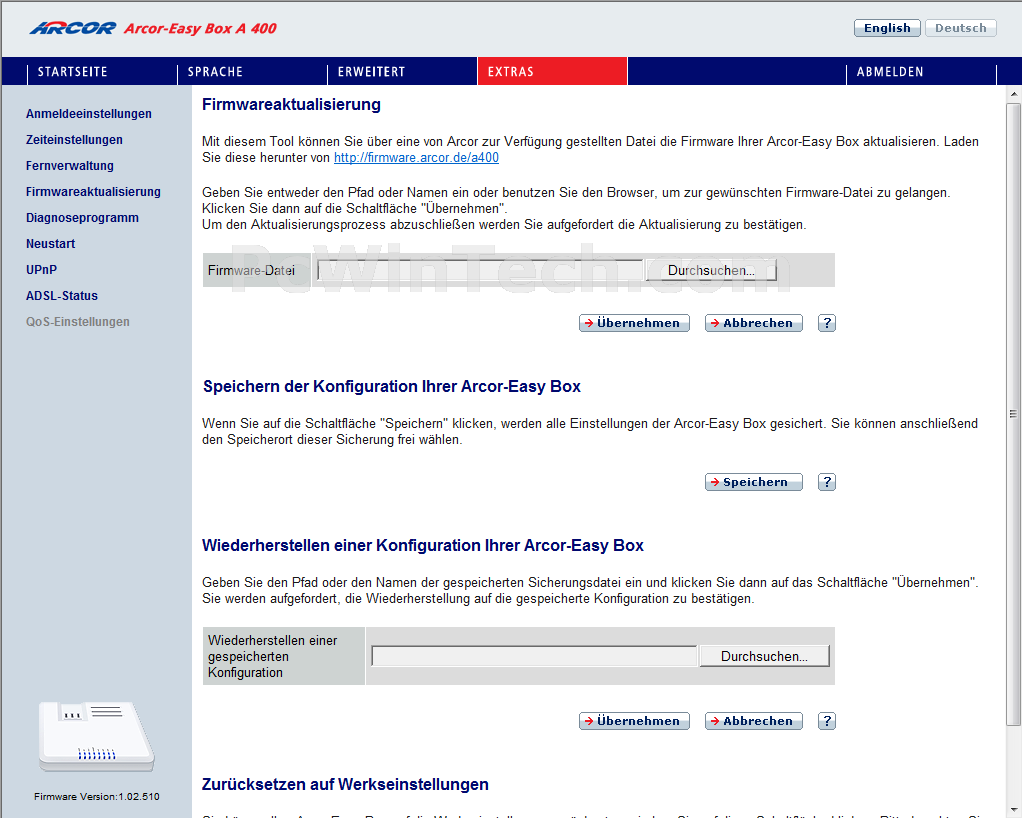The width and height of the screenshot is (1022, 818).
Task: Save configuration with Speichern button
Action: (753, 482)
